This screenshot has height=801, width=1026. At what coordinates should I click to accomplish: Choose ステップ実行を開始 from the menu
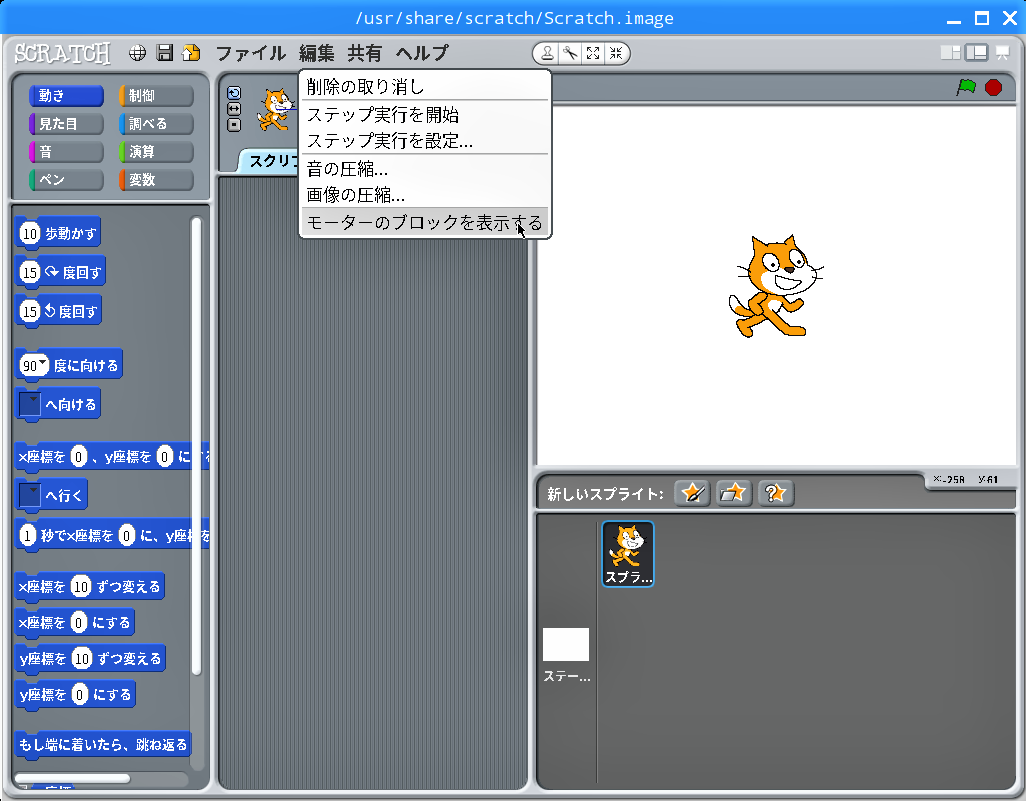click(x=425, y=115)
